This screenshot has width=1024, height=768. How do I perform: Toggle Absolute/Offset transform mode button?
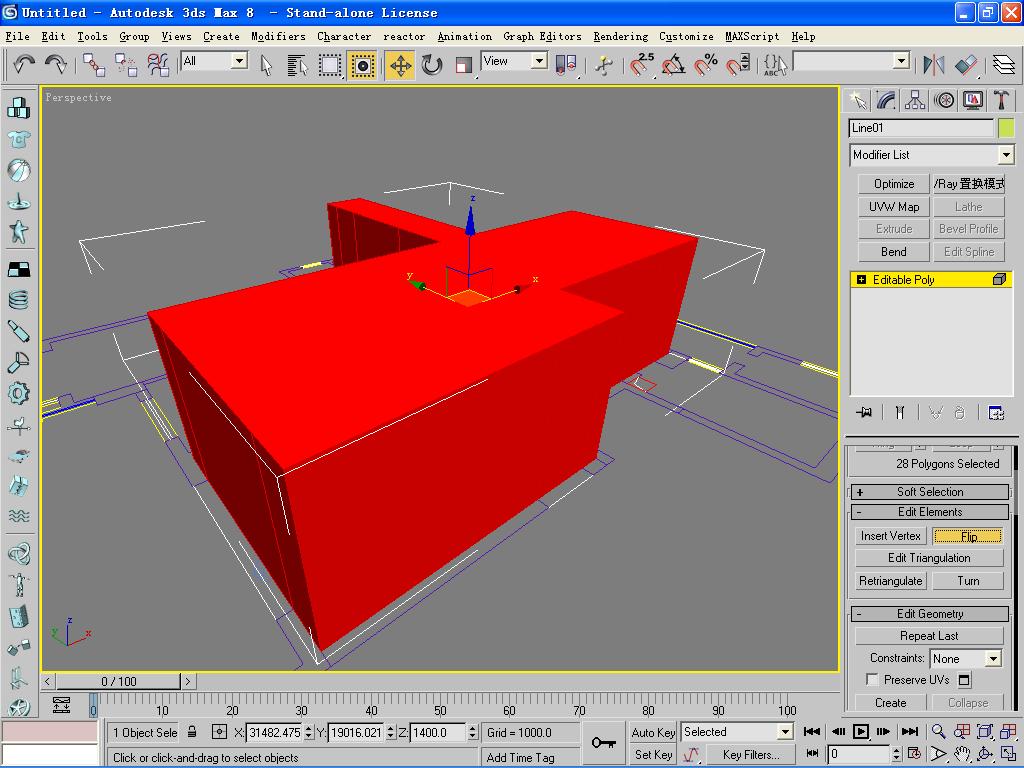point(219,731)
